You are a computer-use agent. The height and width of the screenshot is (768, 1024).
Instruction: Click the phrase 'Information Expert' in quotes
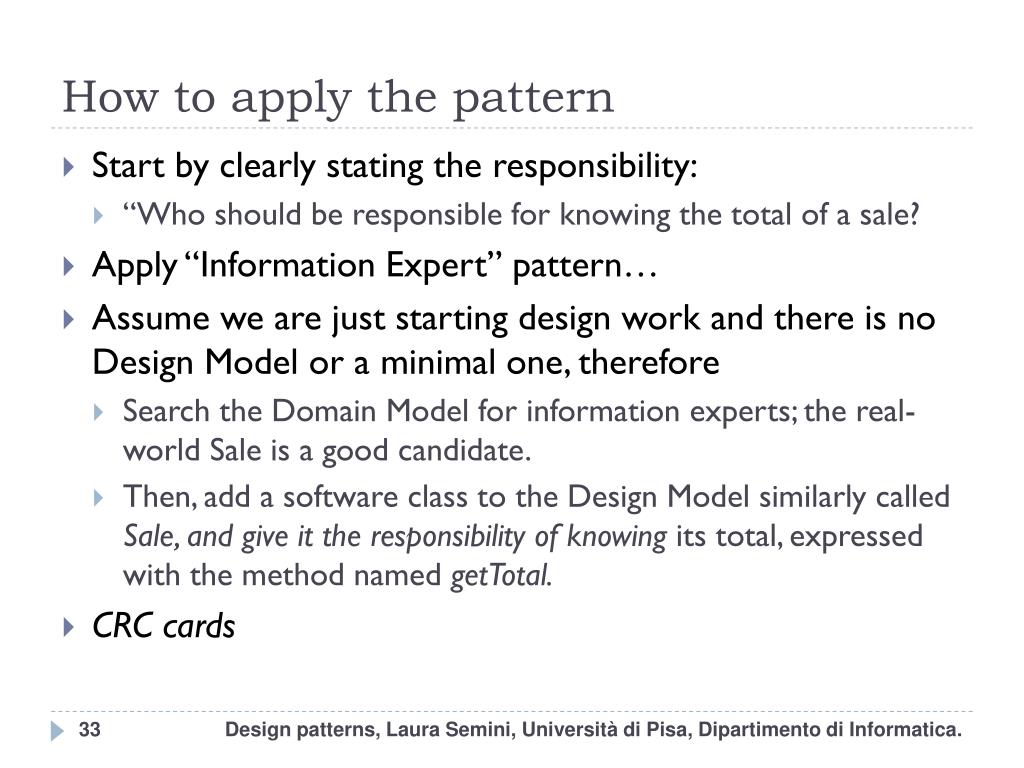coord(343,266)
